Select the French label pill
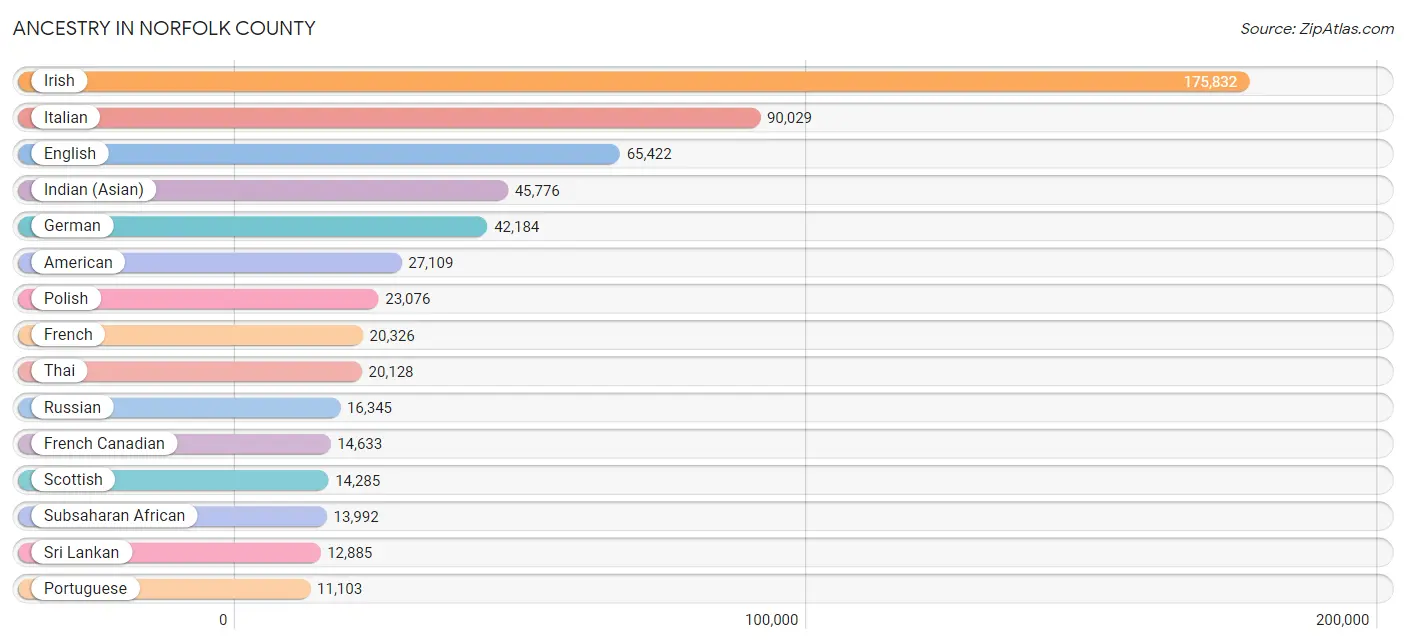 point(68,335)
